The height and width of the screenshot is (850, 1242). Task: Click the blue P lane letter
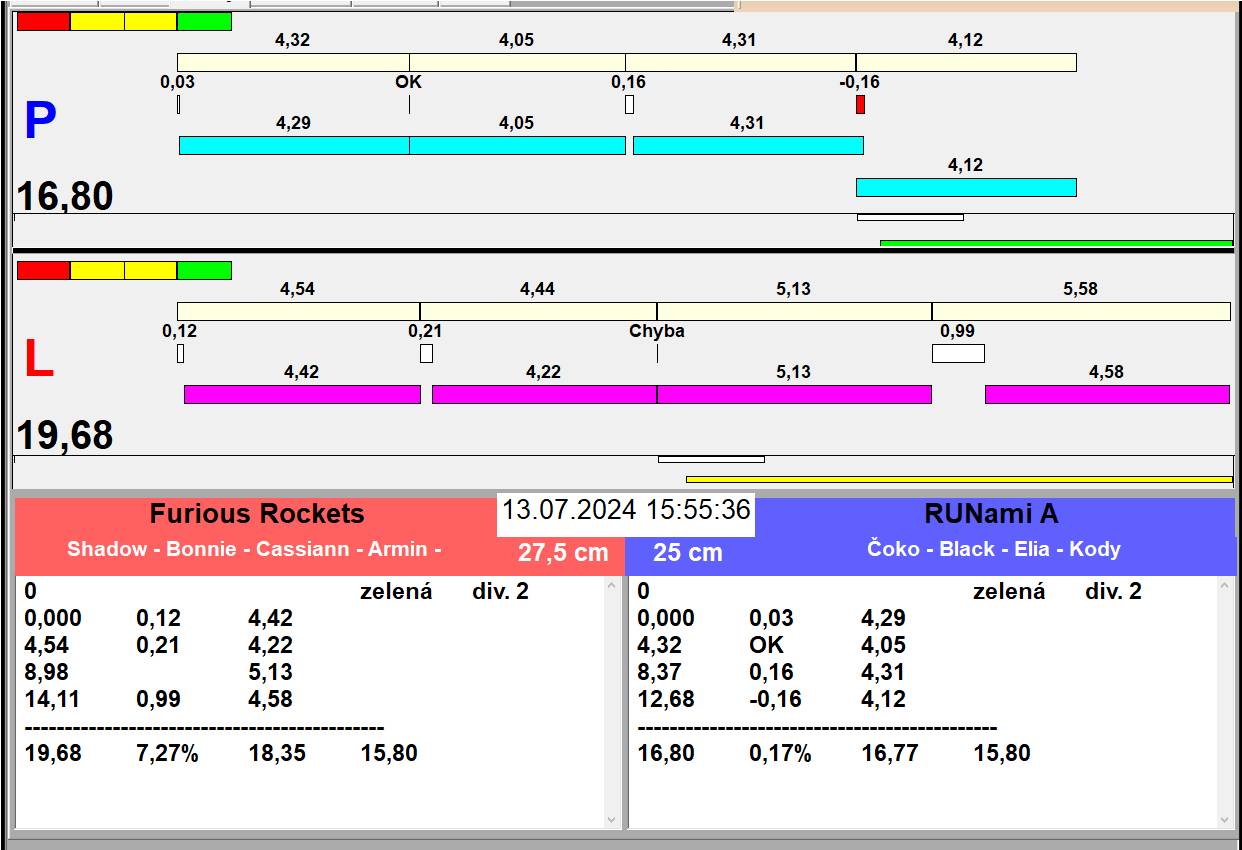(x=40, y=121)
